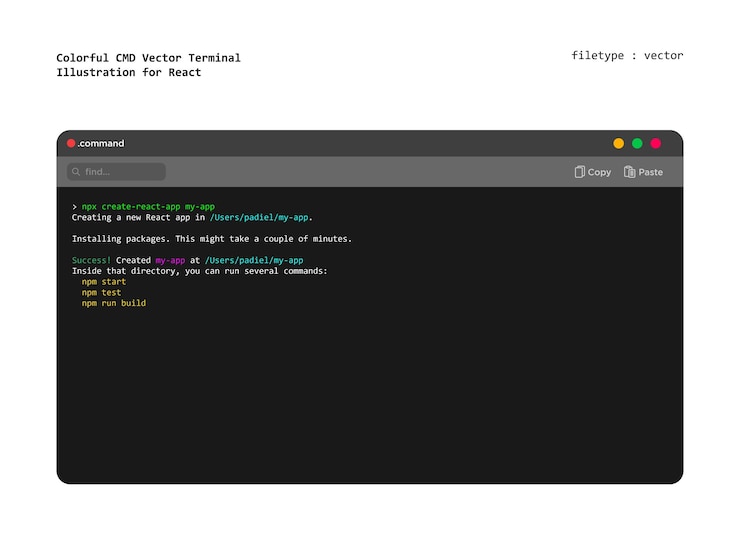Click the find search field
This screenshot has height=540, width=740.
pyautogui.click(x=116, y=172)
